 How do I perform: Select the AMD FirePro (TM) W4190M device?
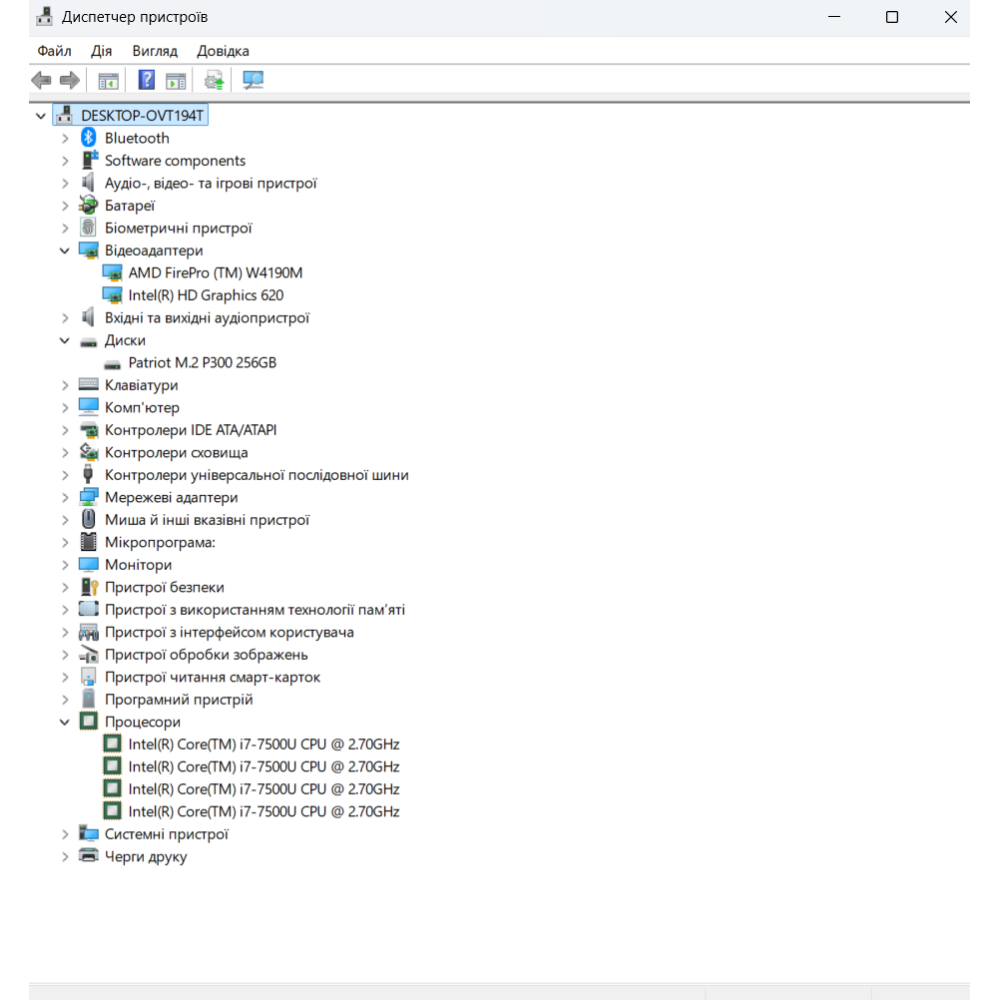(x=215, y=273)
